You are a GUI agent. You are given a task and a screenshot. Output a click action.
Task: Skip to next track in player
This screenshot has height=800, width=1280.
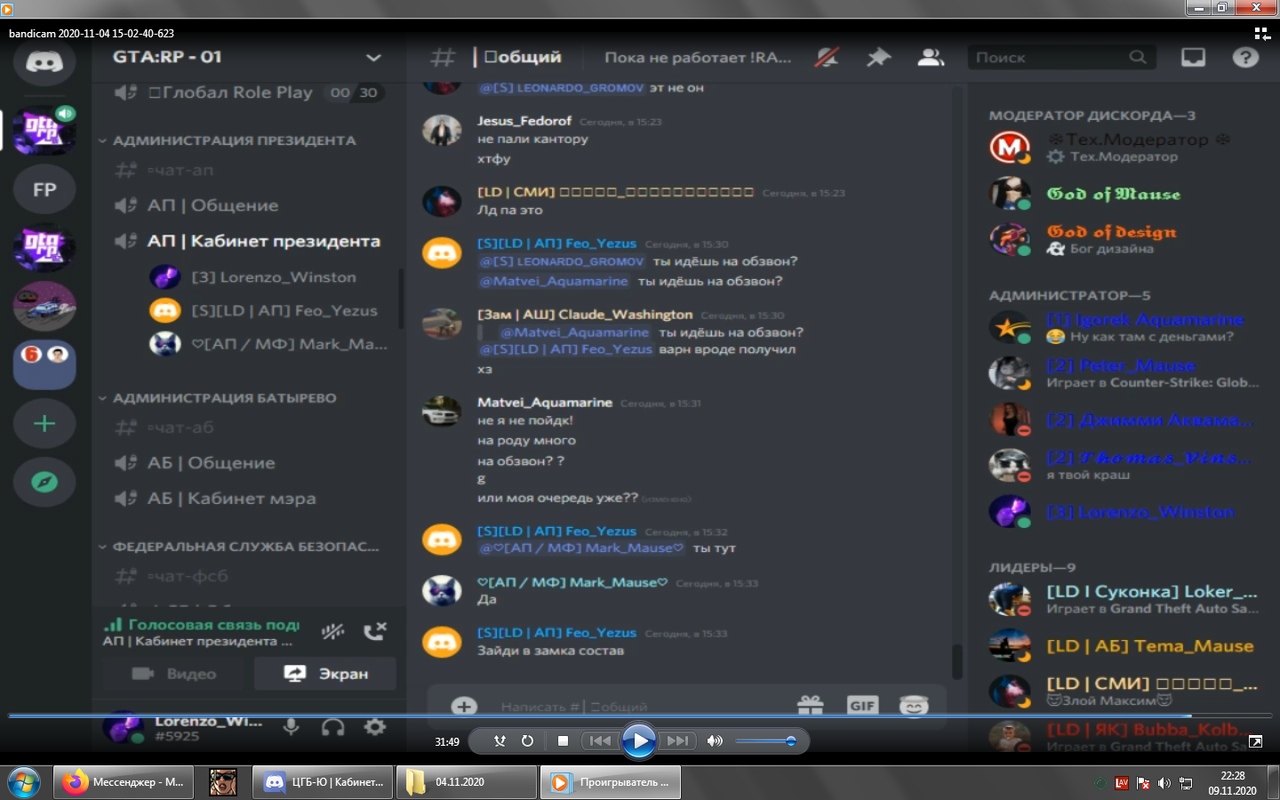[677, 741]
